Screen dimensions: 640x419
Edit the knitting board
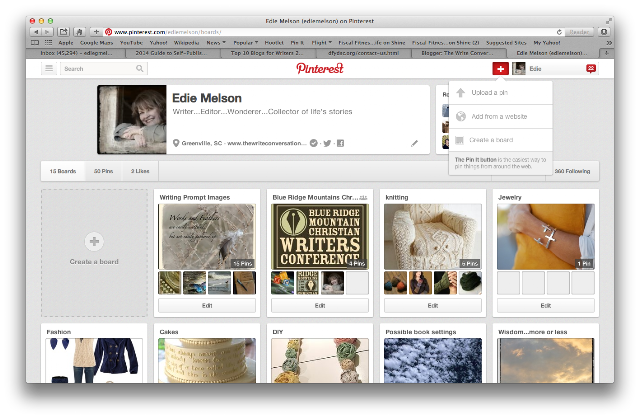(433, 306)
